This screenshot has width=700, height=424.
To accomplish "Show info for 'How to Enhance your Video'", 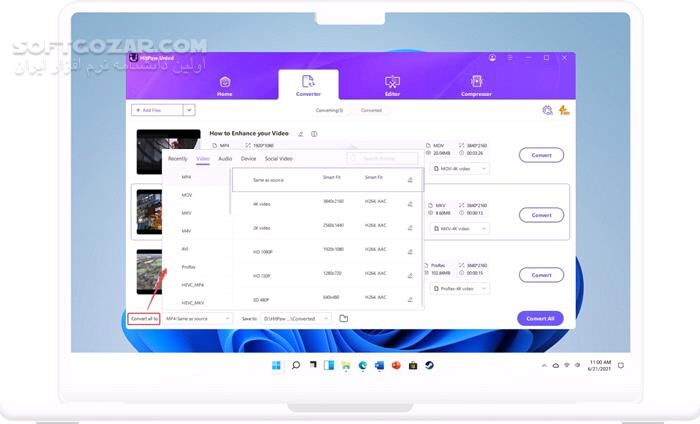I will pos(314,134).
